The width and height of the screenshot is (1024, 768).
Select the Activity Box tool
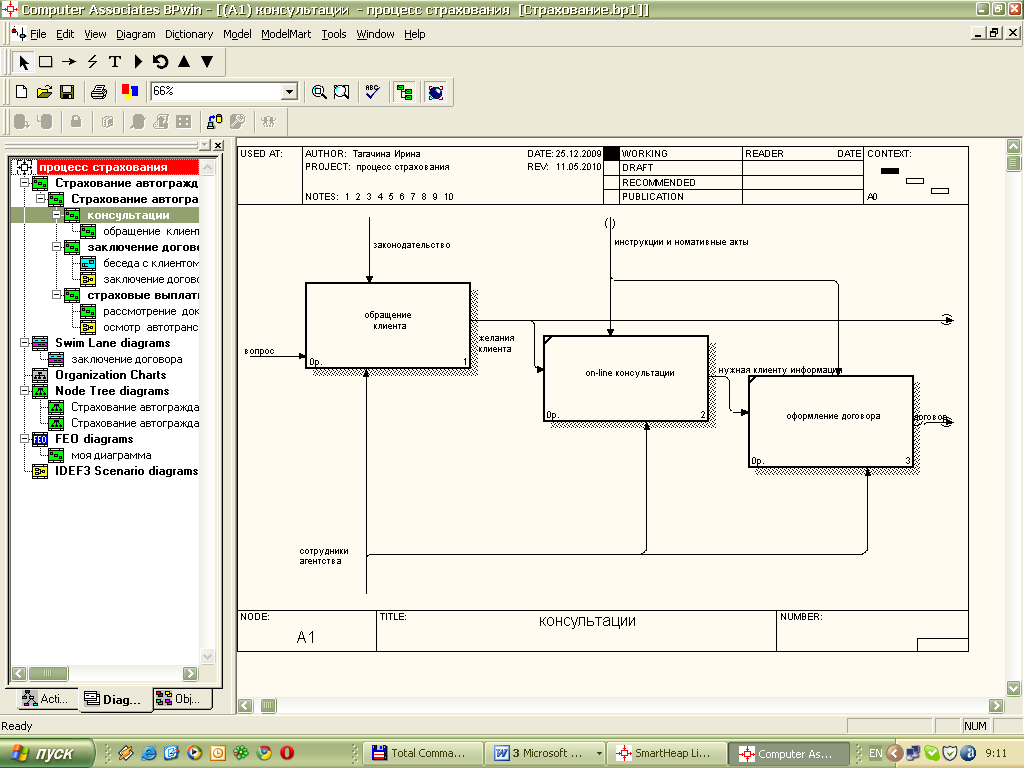pos(46,62)
